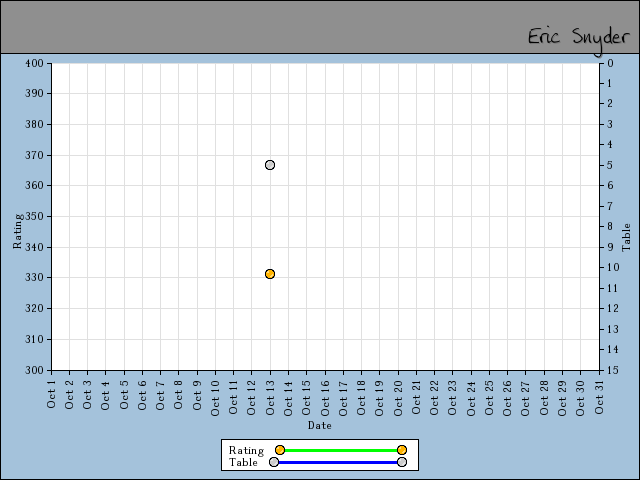Click the Eric Snyder chart title

point(579,37)
